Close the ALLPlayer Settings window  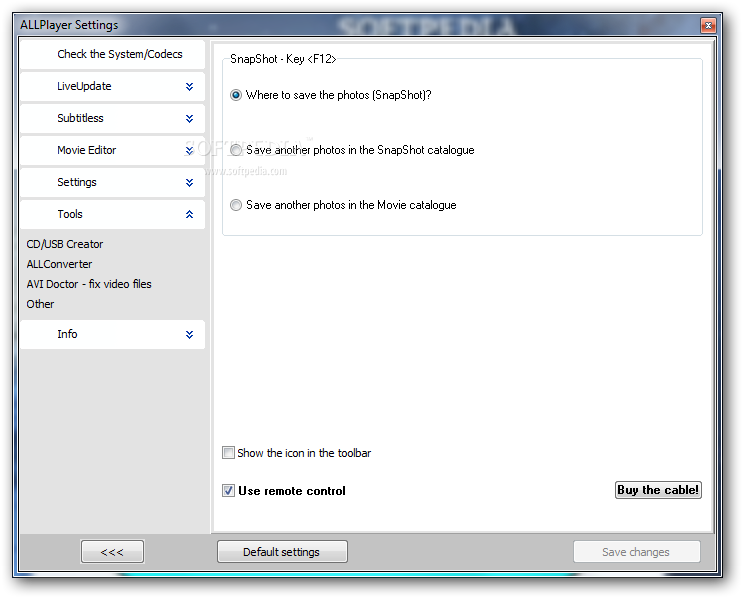(708, 25)
